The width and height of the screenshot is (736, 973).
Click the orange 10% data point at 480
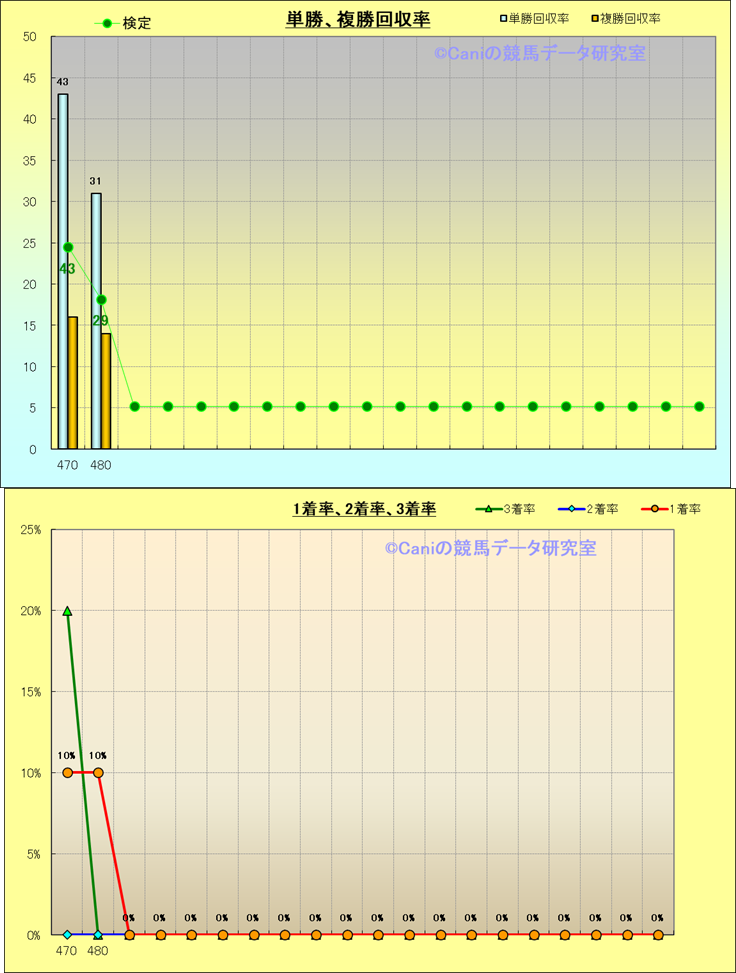(98, 773)
